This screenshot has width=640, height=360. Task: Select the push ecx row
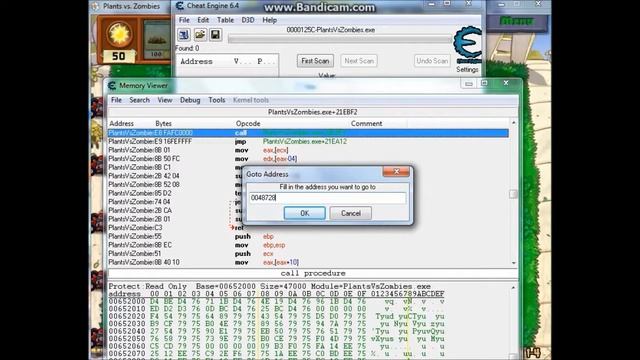click(308, 253)
